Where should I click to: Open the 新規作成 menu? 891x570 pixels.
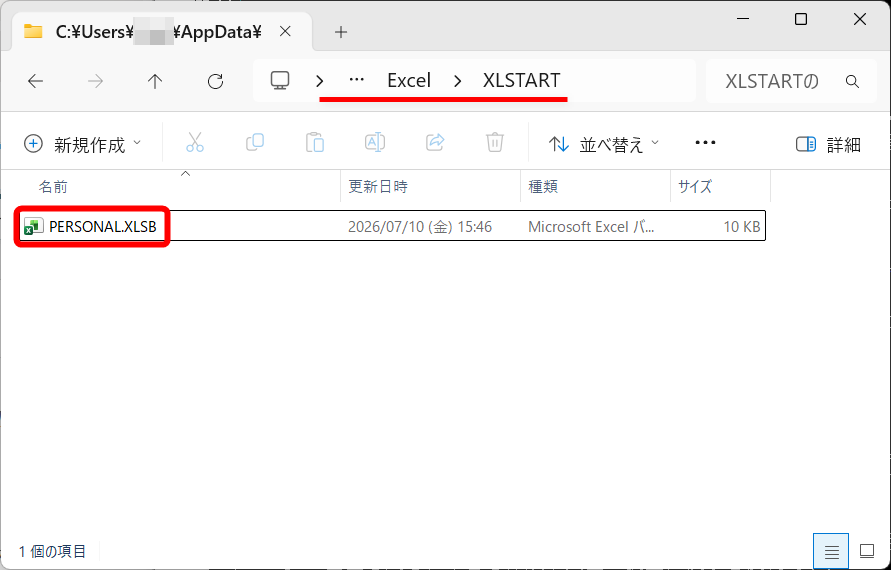82,144
